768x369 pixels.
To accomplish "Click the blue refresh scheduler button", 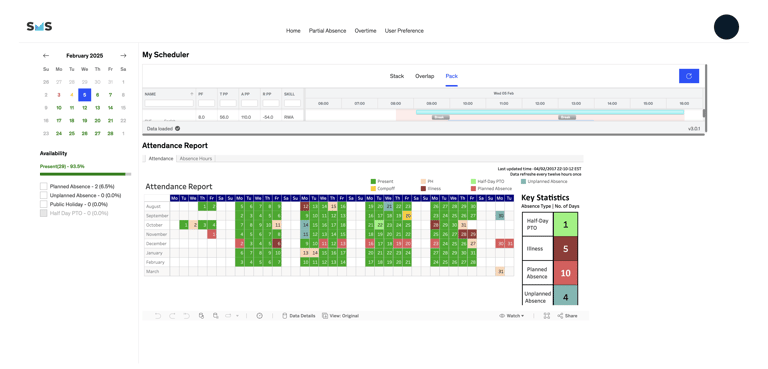I will (689, 76).
